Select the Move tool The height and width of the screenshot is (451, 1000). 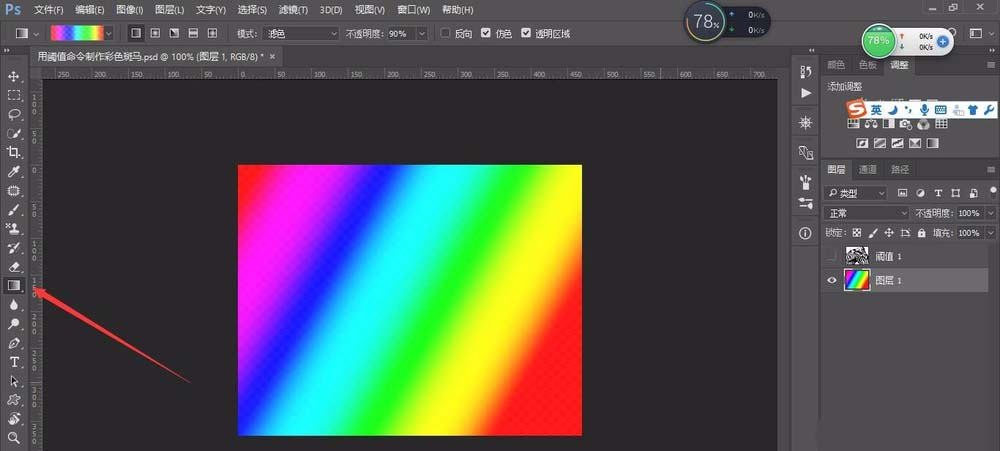tap(14, 76)
